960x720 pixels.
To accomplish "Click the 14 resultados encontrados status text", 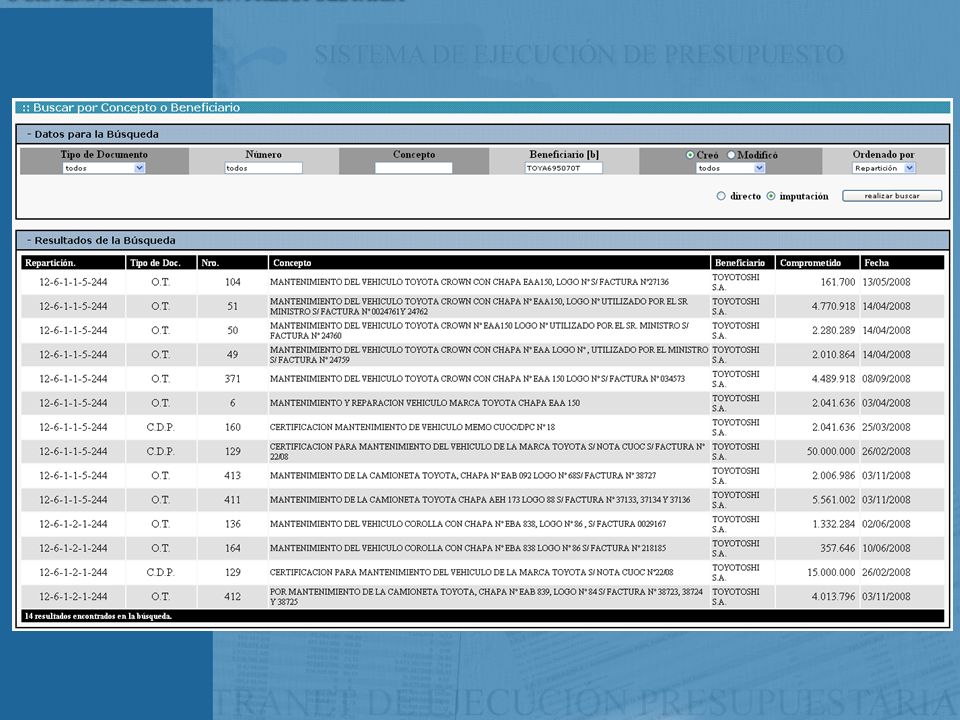I will (x=98, y=617).
